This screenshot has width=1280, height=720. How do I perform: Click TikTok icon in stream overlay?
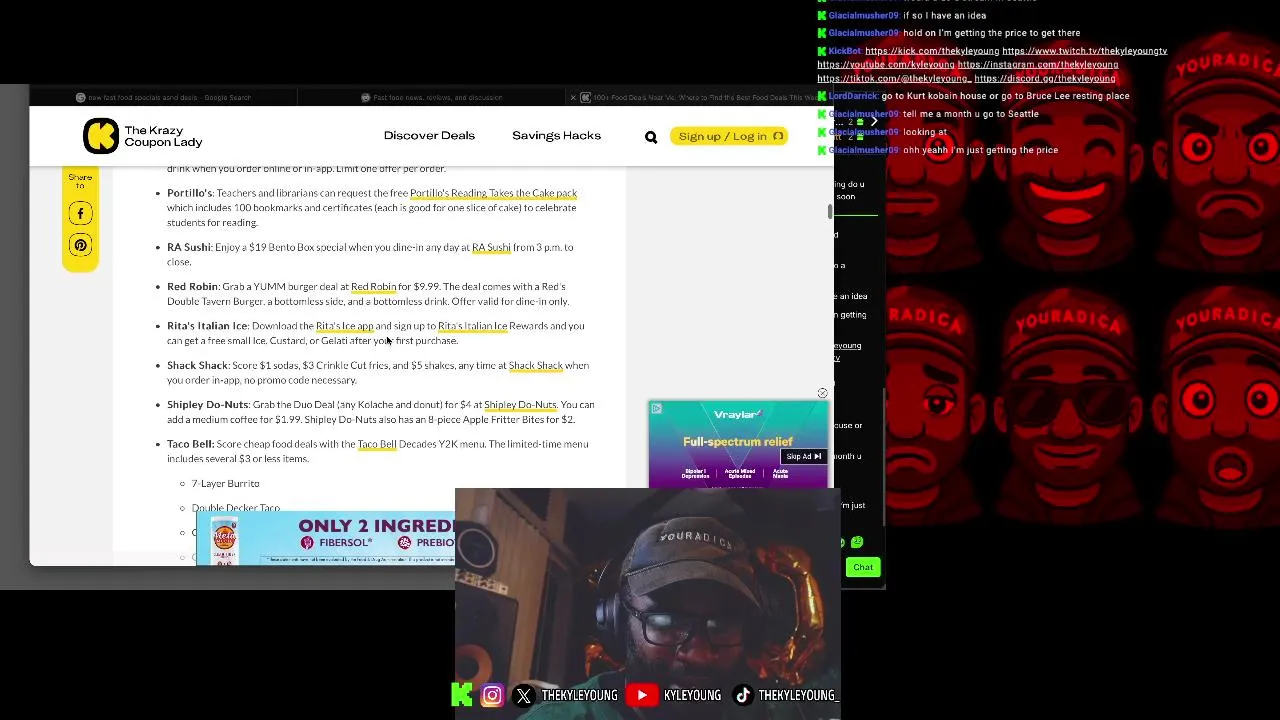pyautogui.click(x=742, y=695)
